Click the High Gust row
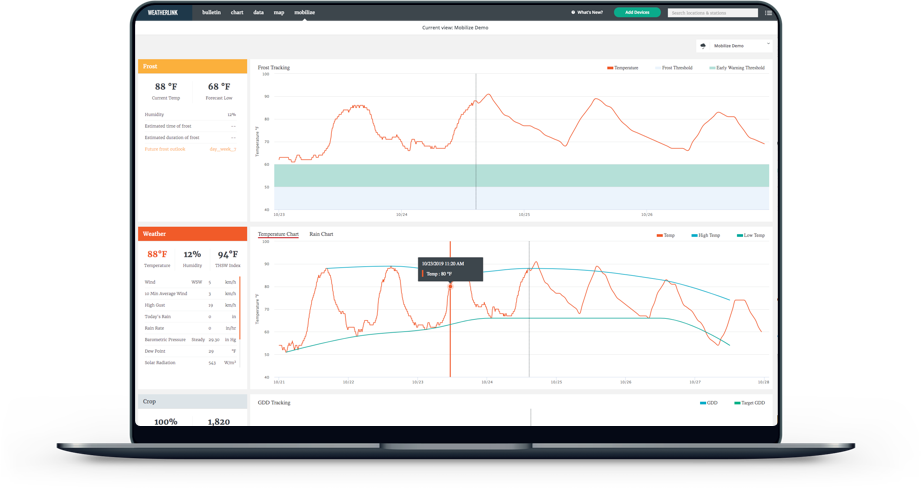Image resolution: width=921 pixels, height=488 pixels. point(190,305)
